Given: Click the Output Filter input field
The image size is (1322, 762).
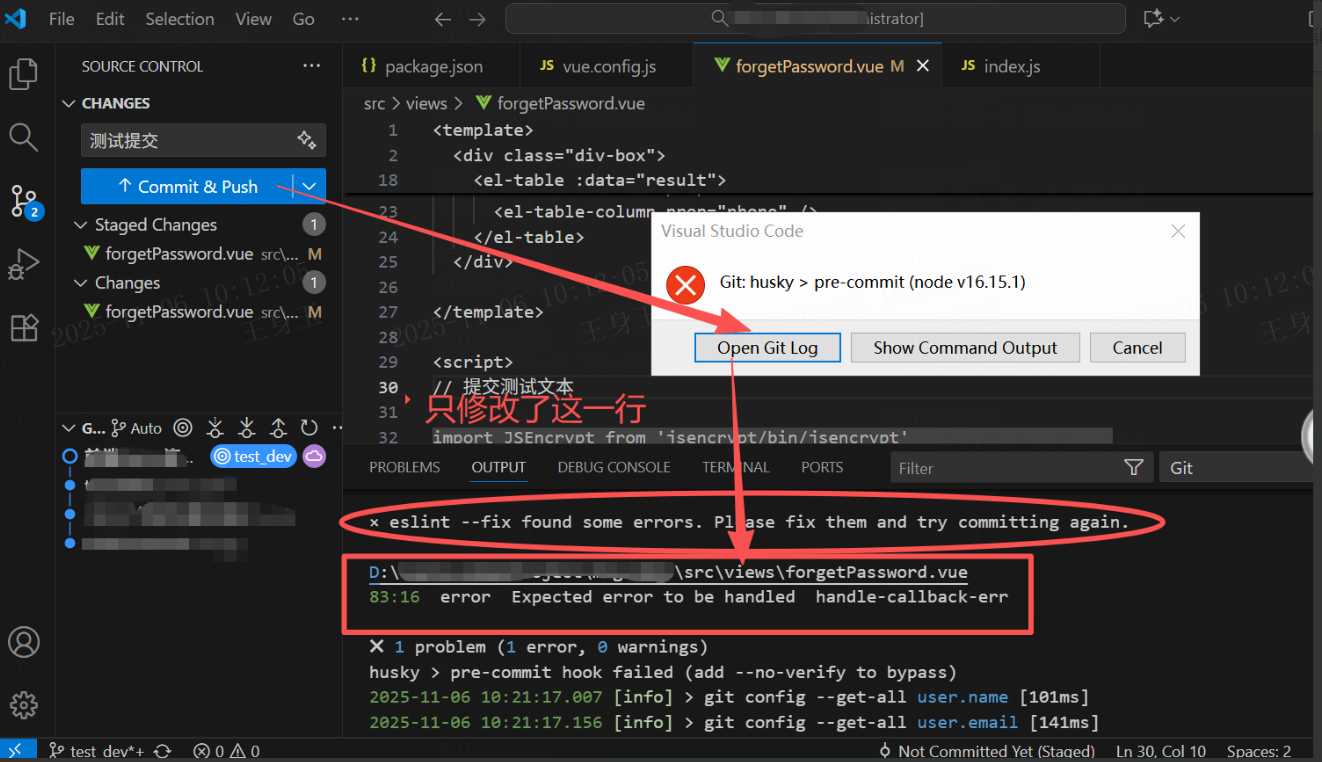Looking at the screenshot, I should point(1005,468).
